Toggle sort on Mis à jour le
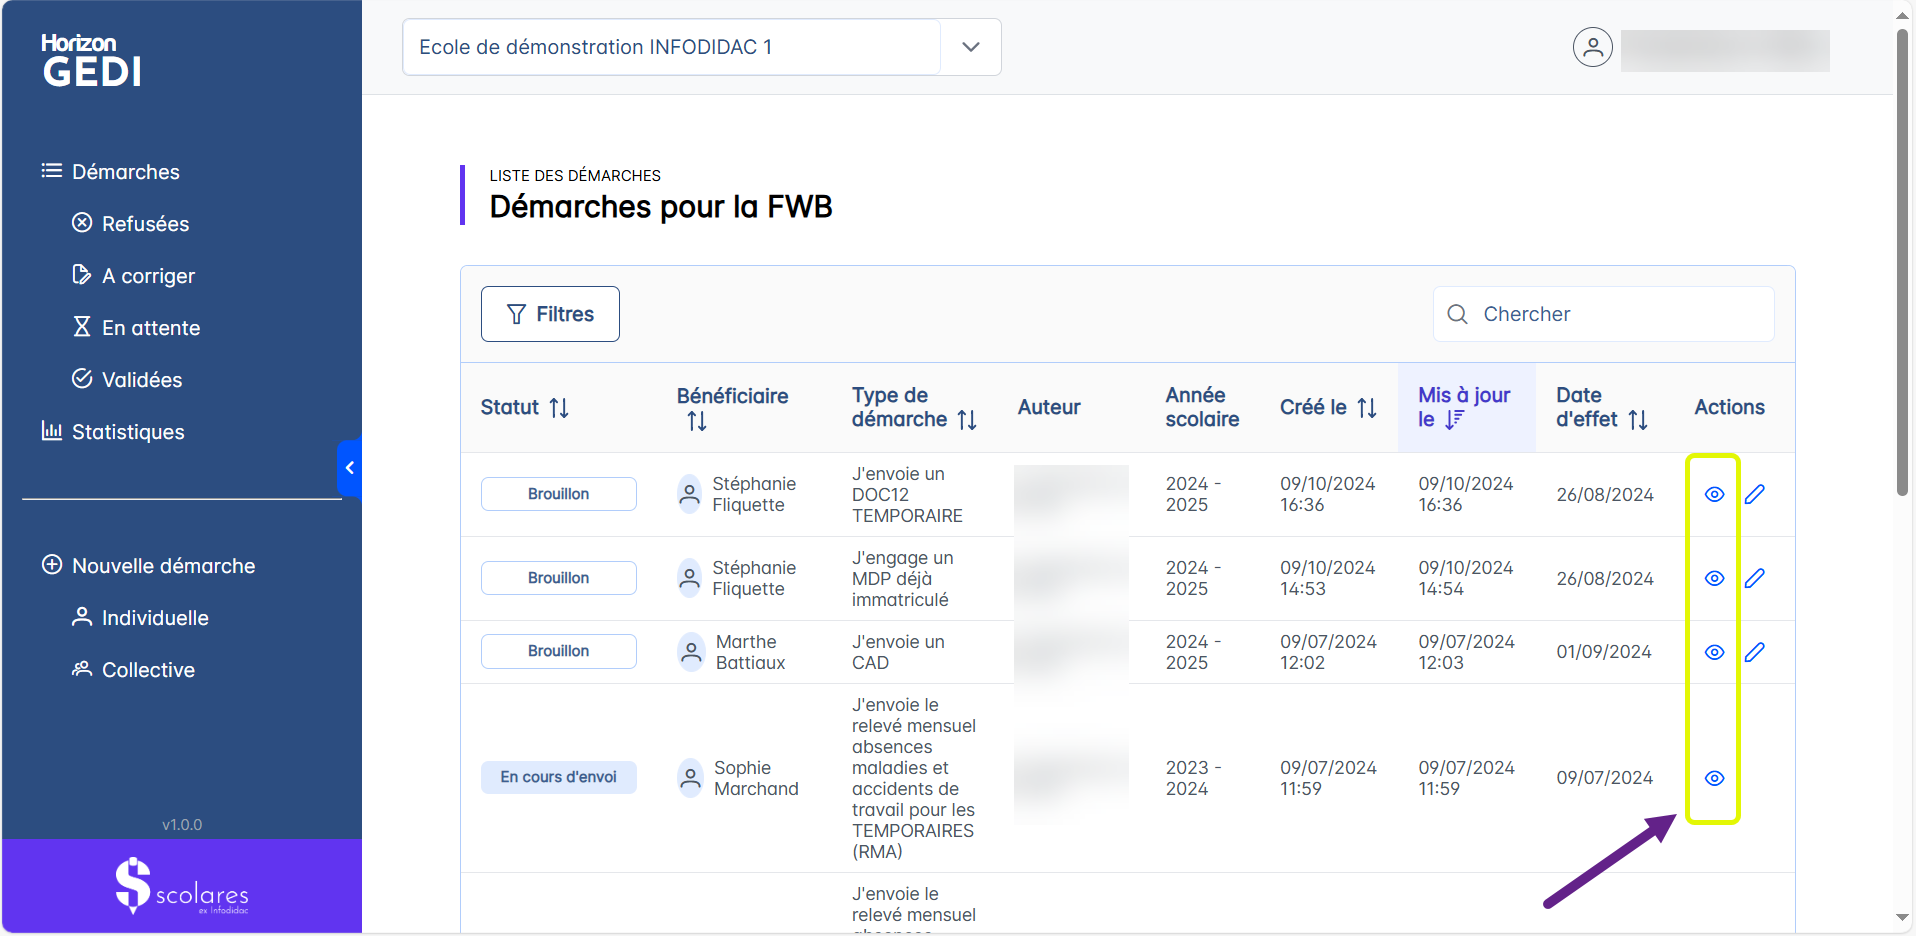1916x936 pixels. coord(1454,420)
